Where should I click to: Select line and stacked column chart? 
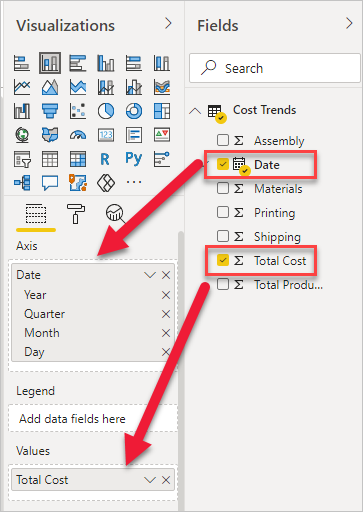point(106,87)
